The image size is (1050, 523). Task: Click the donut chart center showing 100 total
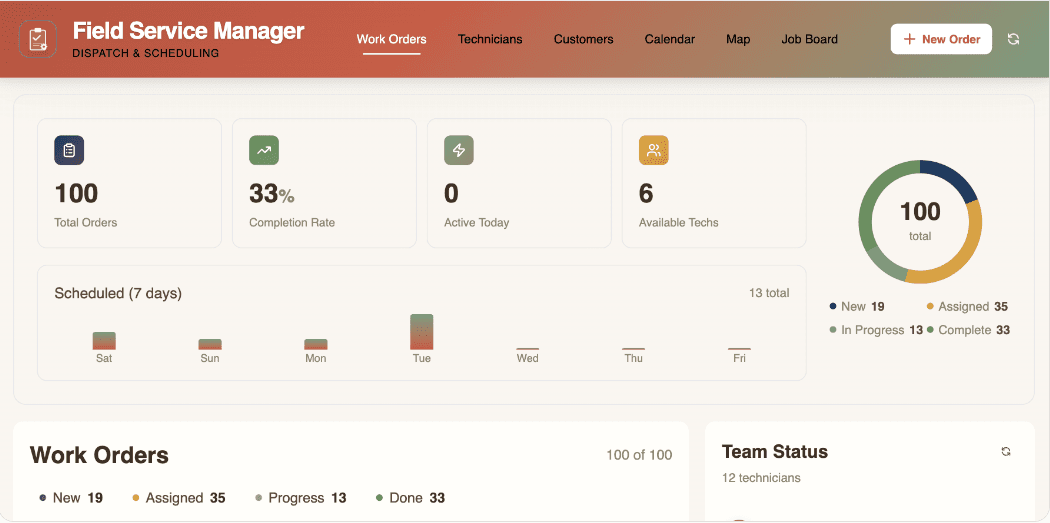920,220
